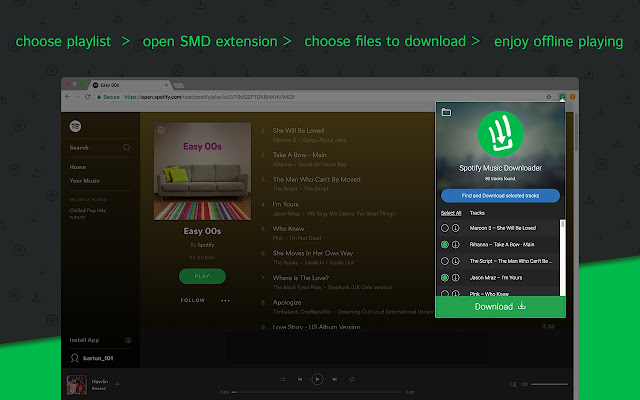Click the green PLAY button
The image size is (640, 400).
pyautogui.click(x=202, y=276)
